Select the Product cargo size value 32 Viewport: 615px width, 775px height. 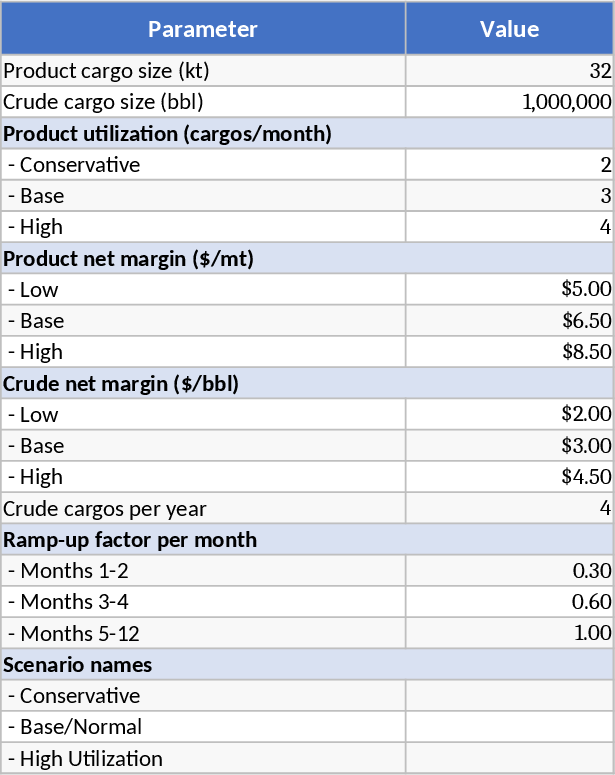[509, 71]
